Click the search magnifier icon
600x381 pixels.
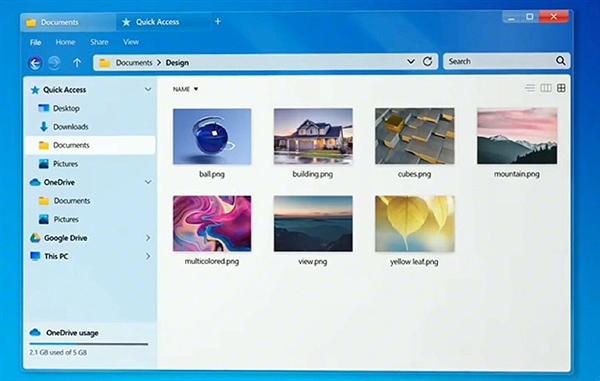[561, 60]
